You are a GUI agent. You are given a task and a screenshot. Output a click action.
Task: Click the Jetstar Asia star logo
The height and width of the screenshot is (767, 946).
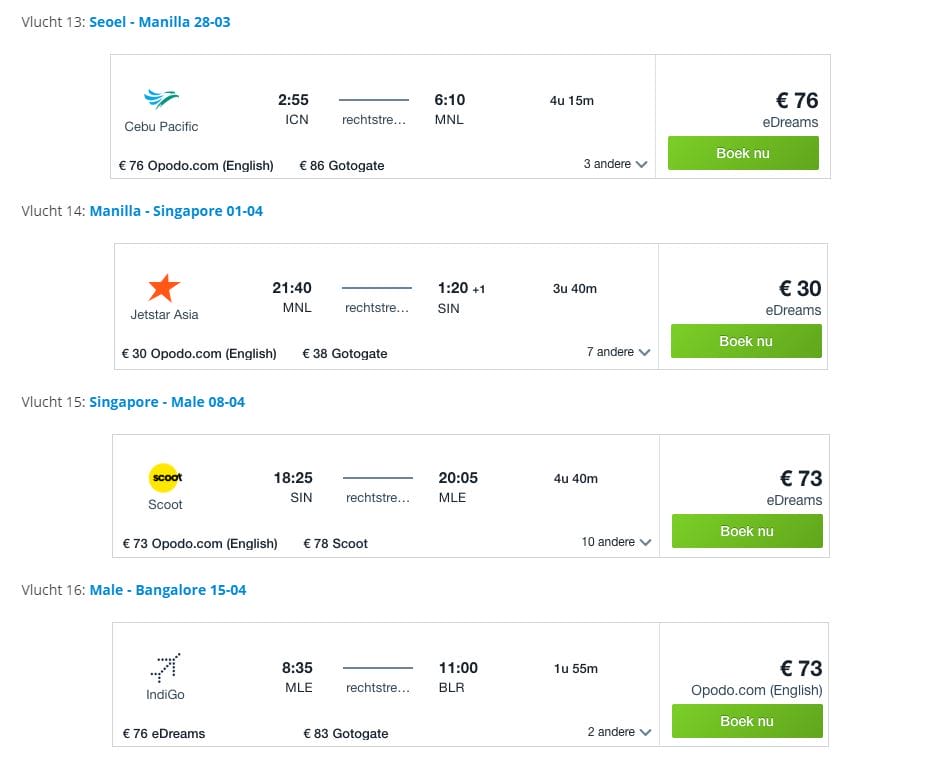click(164, 288)
